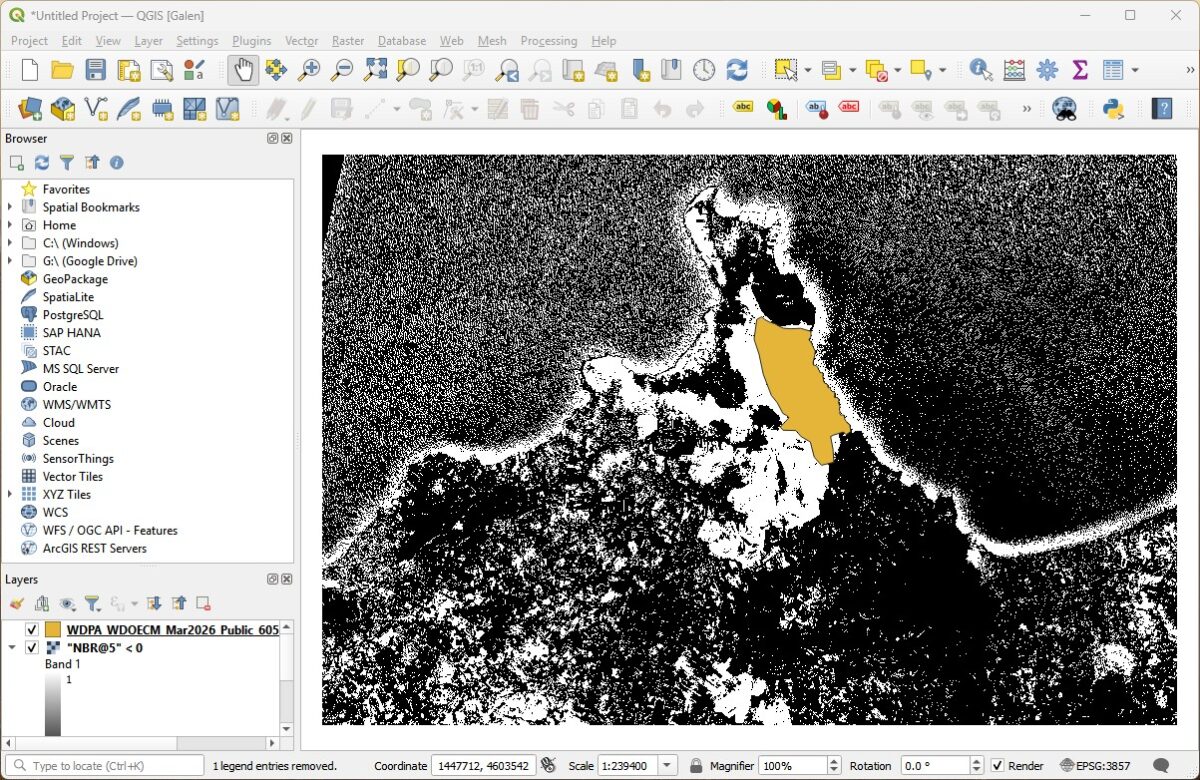The image size is (1200, 780).
Task: Click Remove Layer icon in Layers panel
Action: (203, 603)
